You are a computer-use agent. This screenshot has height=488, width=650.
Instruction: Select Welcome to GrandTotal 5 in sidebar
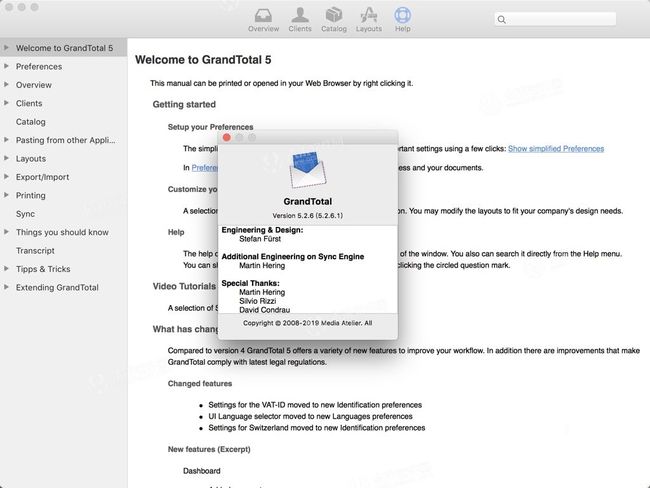pos(64,48)
